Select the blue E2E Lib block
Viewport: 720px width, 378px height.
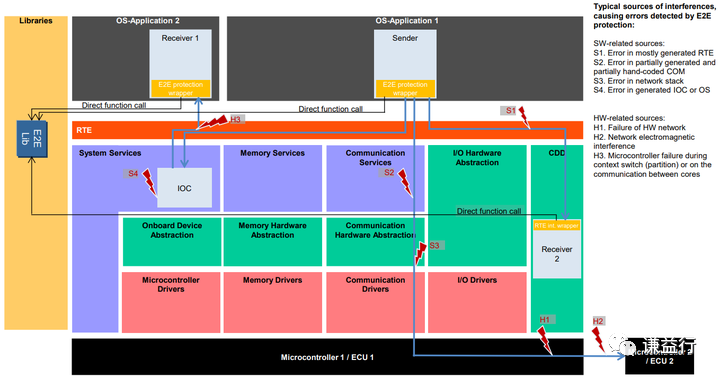pos(32,139)
